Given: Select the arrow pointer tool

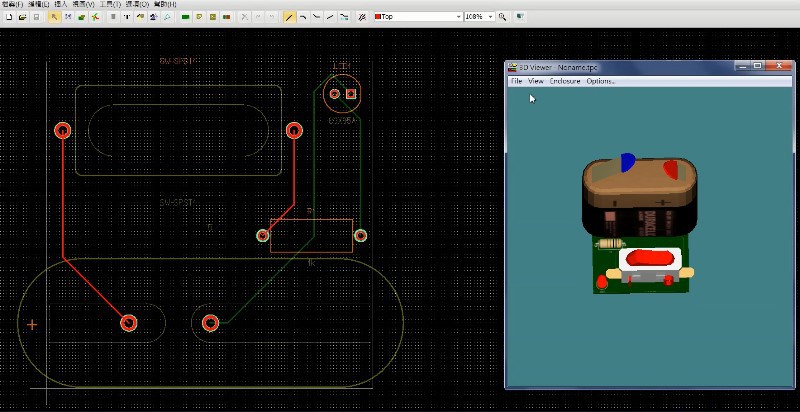Looking at the screenshot, I should coord(54,17).
